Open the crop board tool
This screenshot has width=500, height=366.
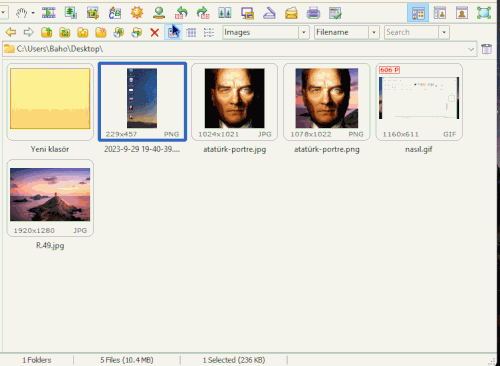tap(93, 13)
